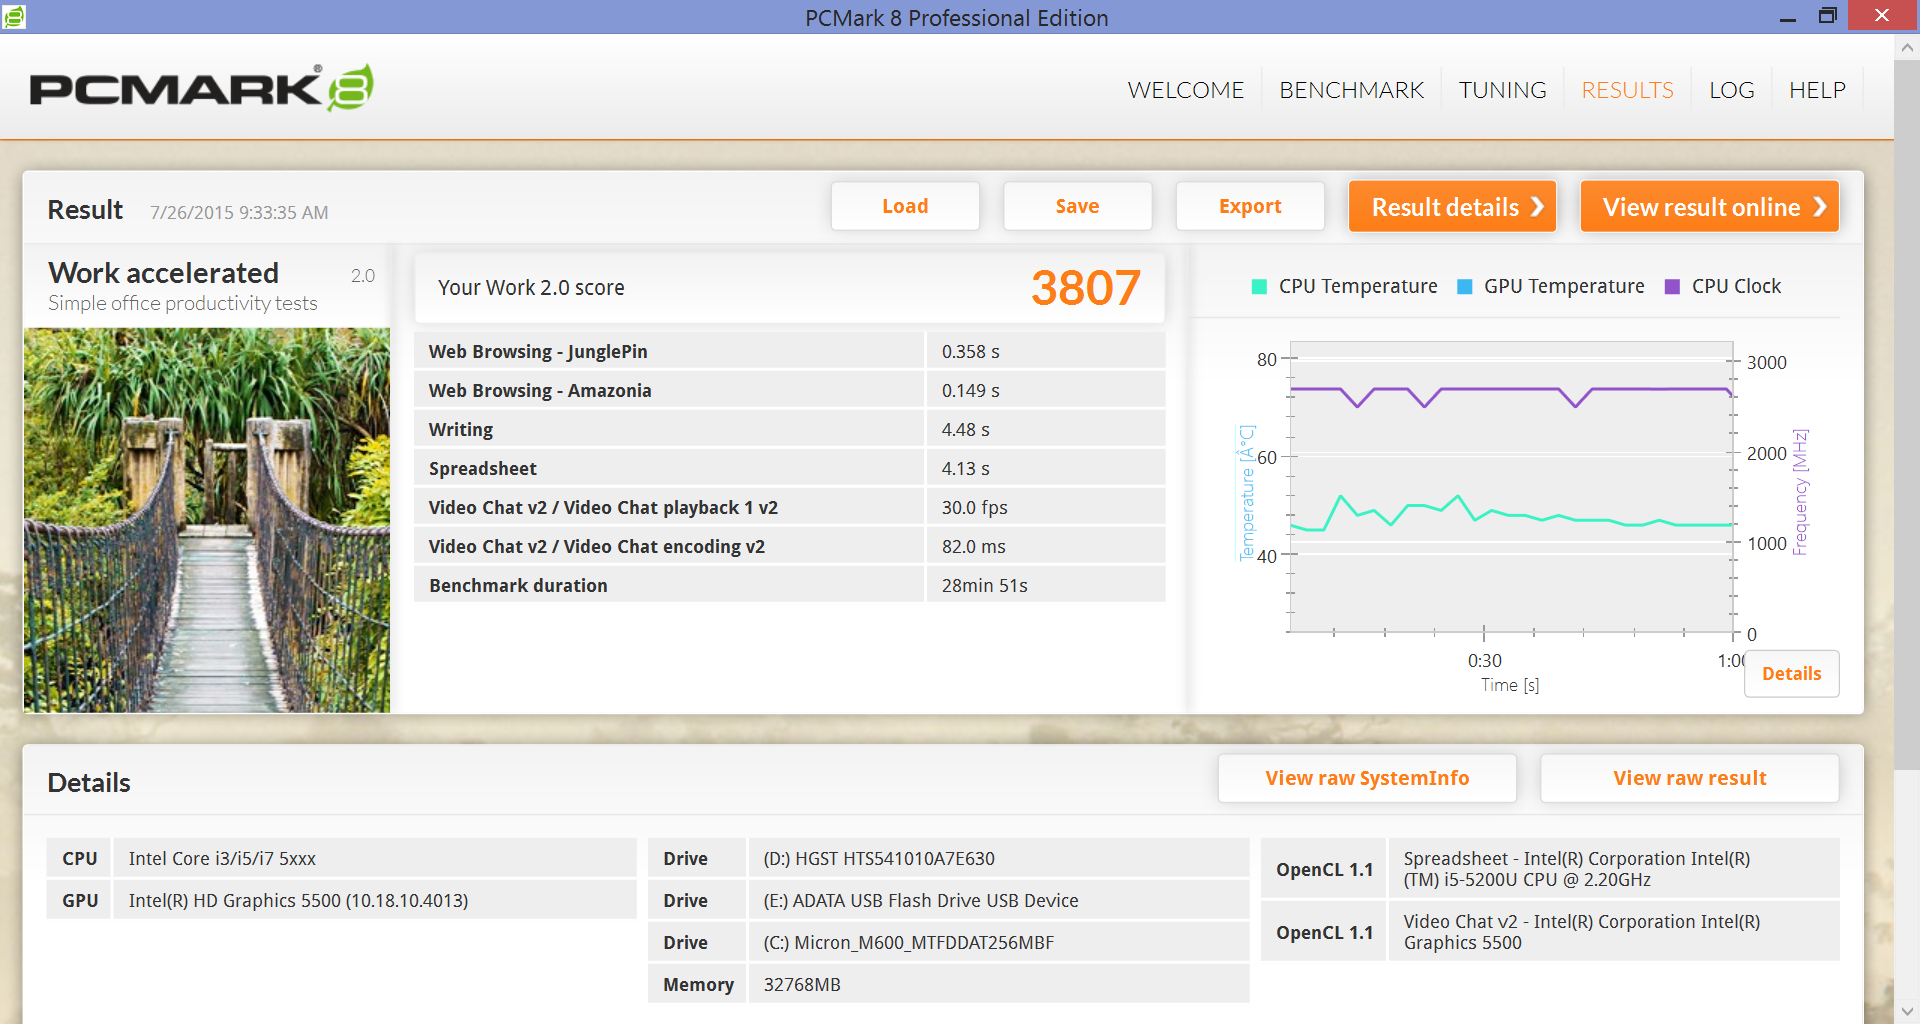Click the Save result button

tap(1077, 206)
